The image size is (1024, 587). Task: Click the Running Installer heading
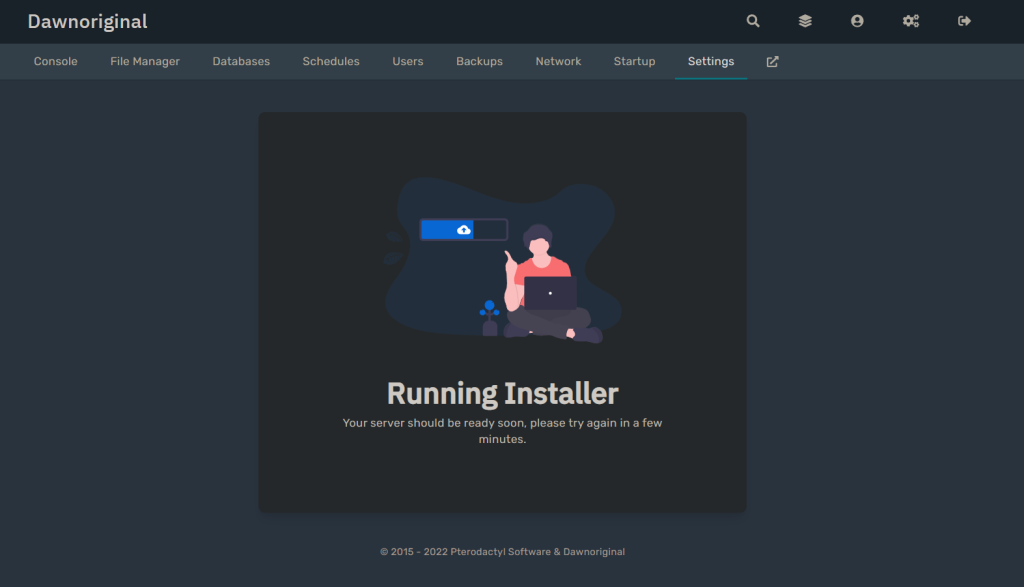click(x=502, y=394)
